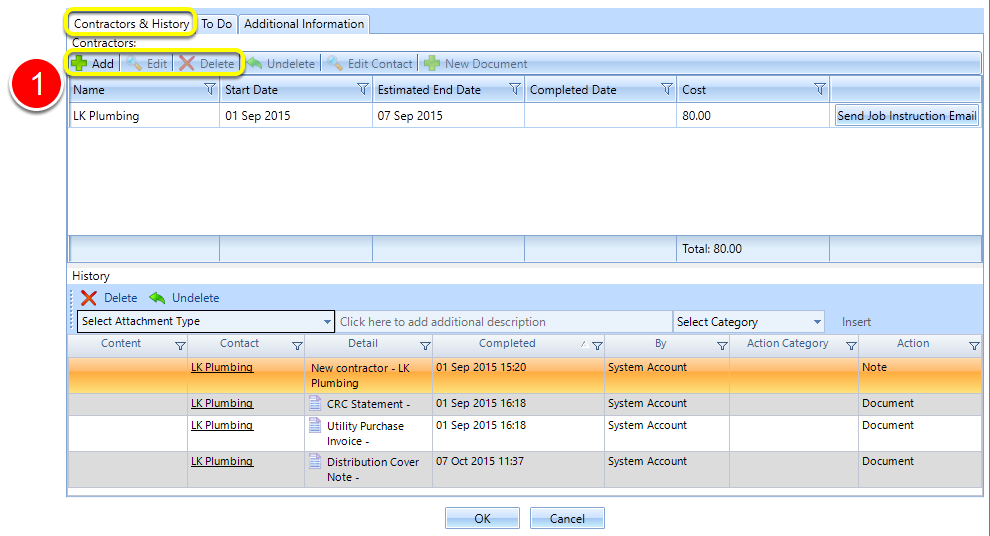The width and height of the screenshot is (990, 536).
Task: Select the 'CRC Statement -' detail text
Action: (x=369, y=403)
